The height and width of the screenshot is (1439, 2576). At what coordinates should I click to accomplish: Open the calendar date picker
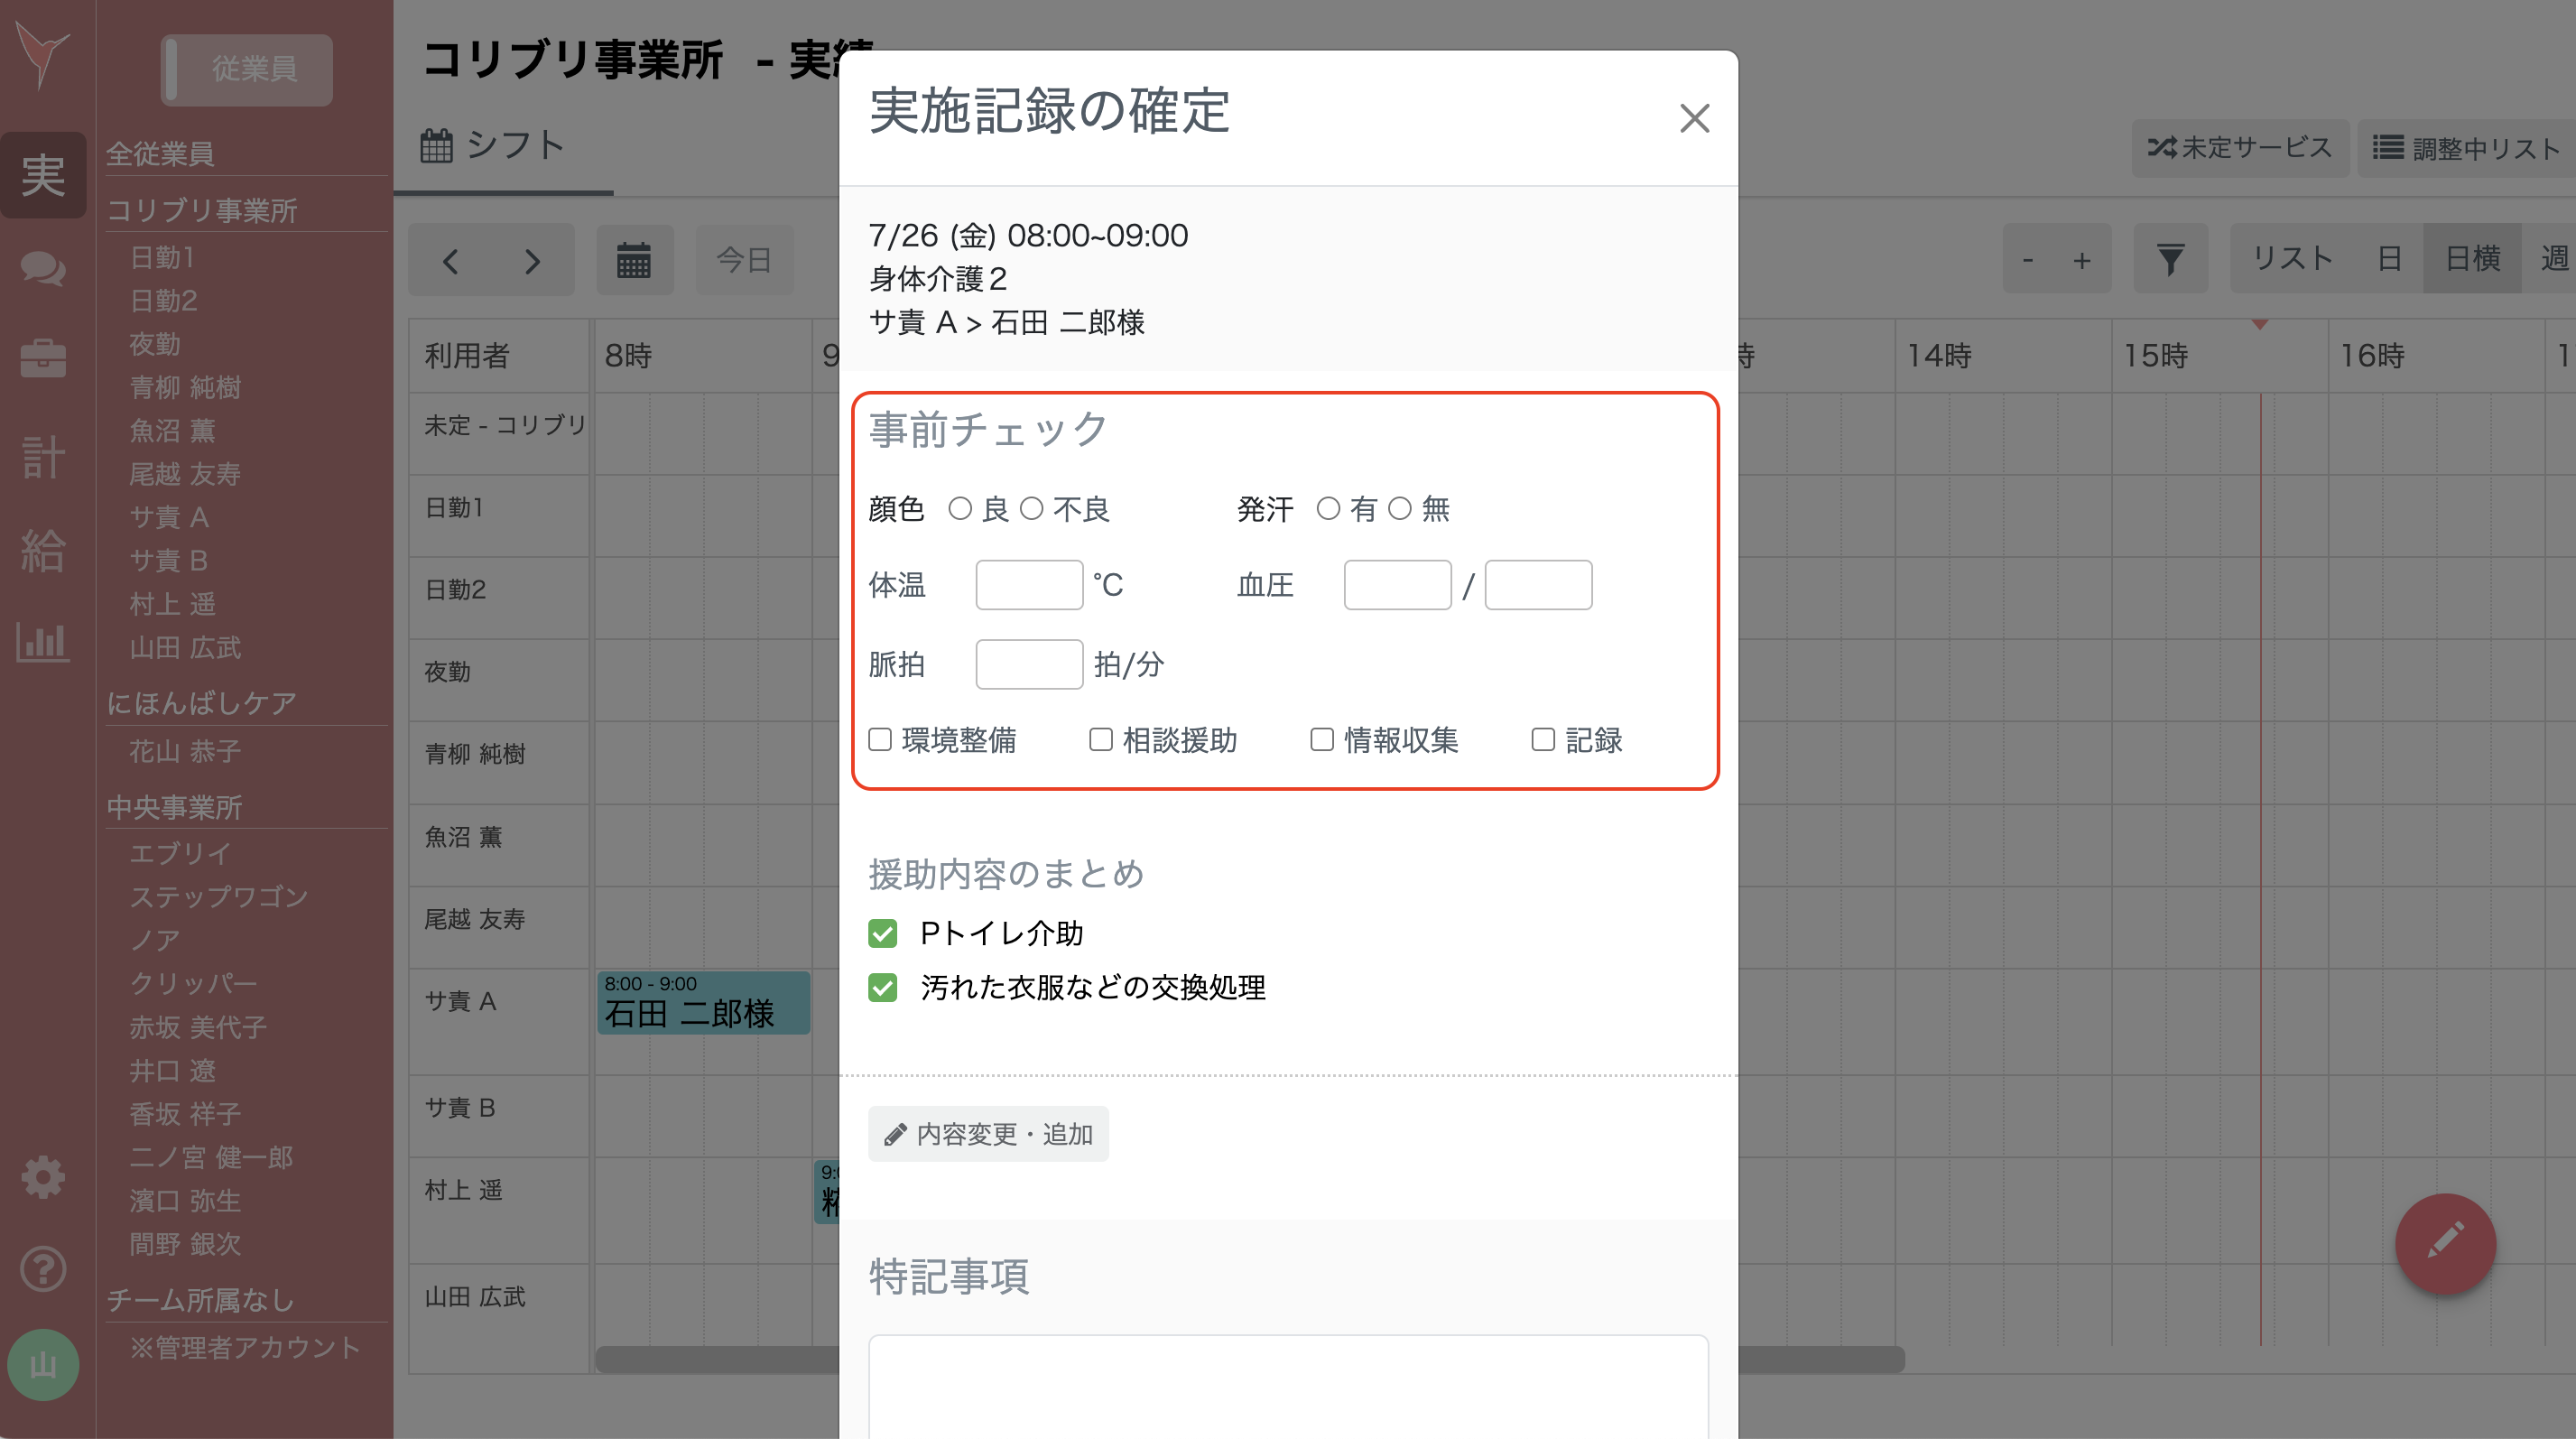[x=634, y=259]
